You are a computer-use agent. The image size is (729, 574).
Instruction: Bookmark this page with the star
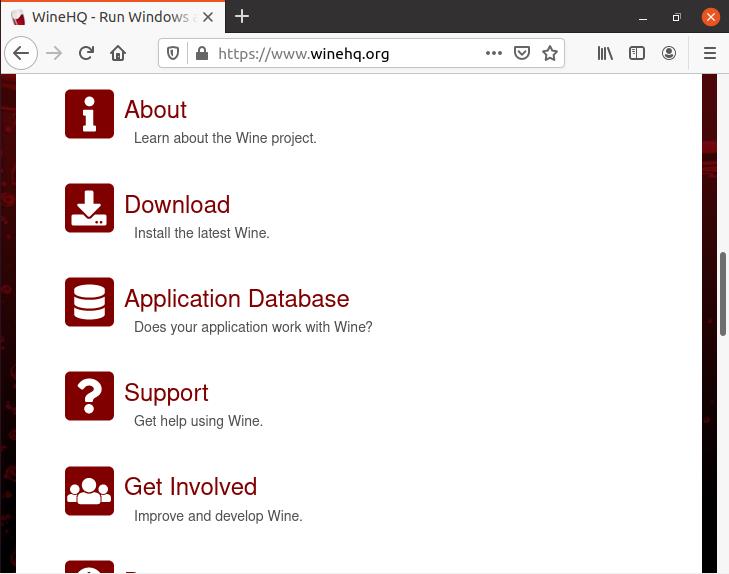tap(550, 53)
